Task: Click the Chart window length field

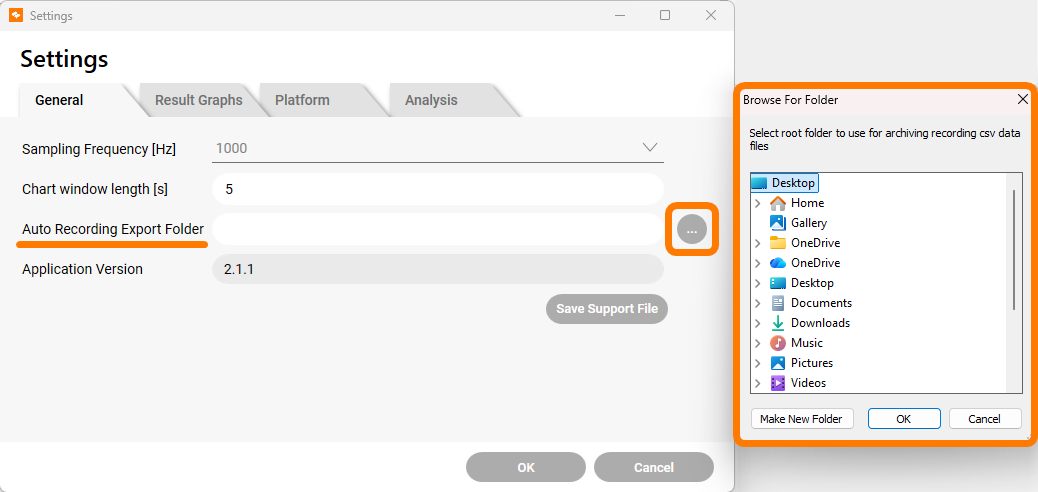Action: (x=438, y=189)
